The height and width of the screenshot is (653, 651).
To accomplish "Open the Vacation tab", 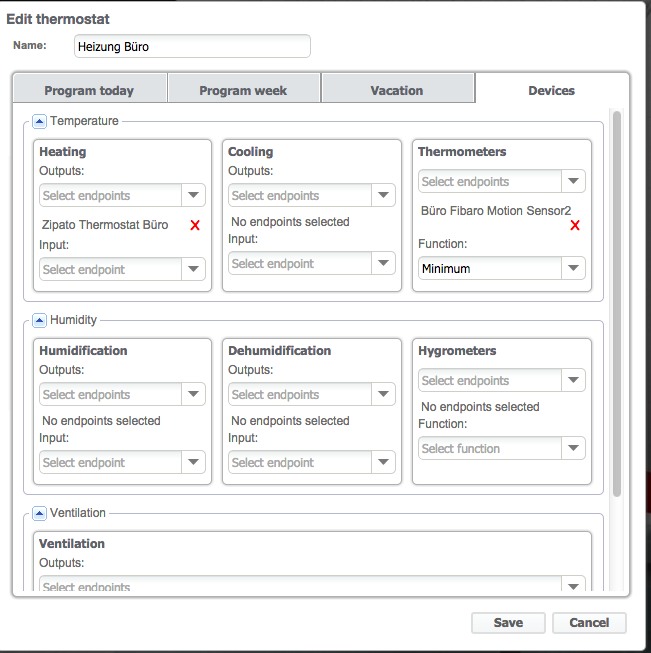I will tap(397, 90).
